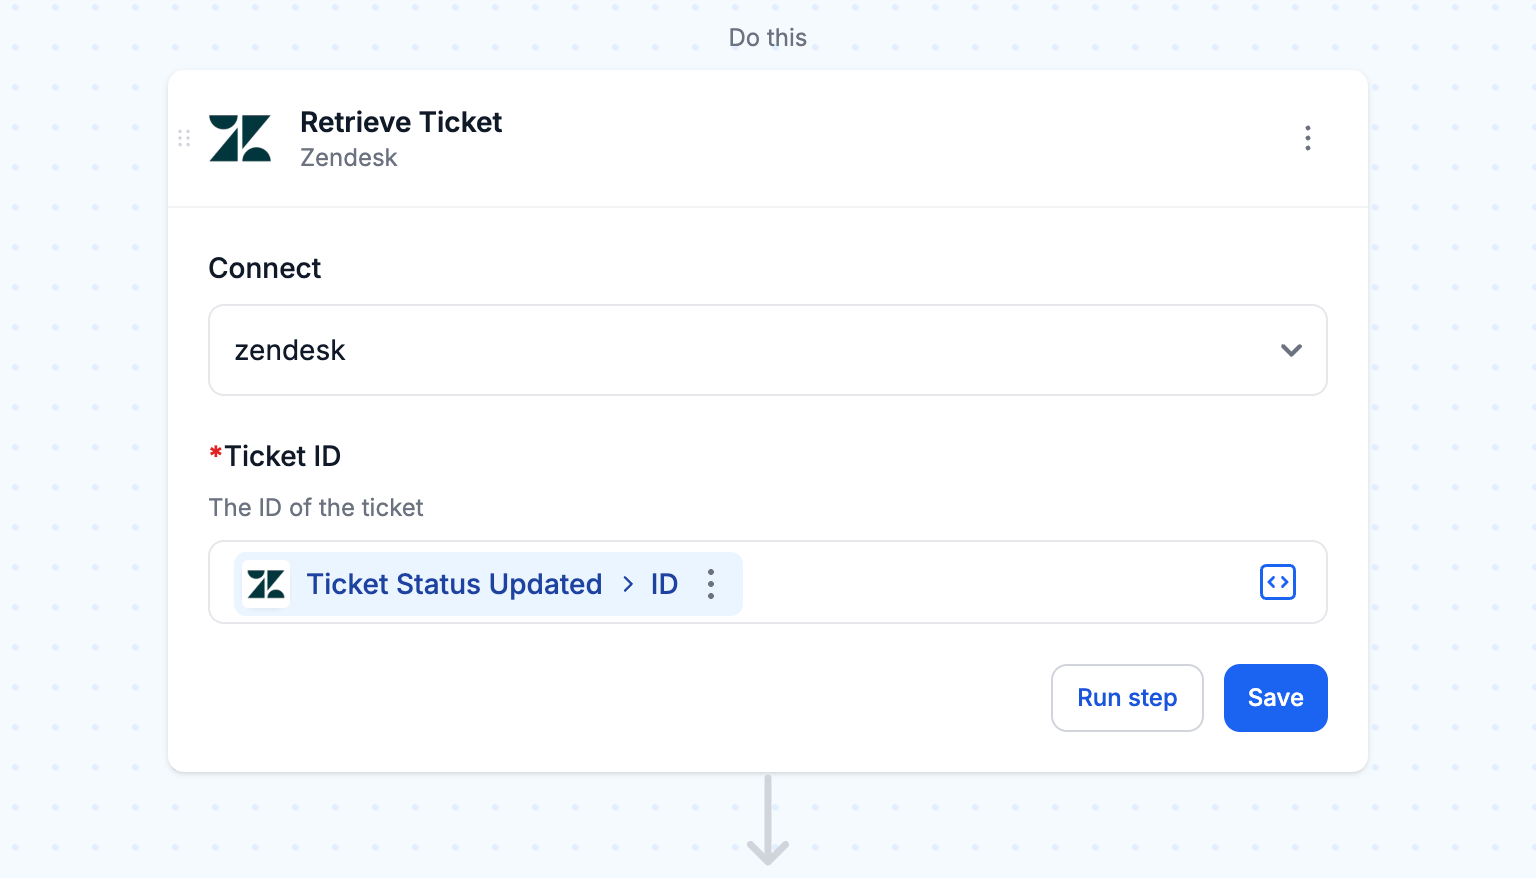Open the Ticket Status Updated pill's dots menu
This screenshot has height=878, width=1536.
click(711, 584)
